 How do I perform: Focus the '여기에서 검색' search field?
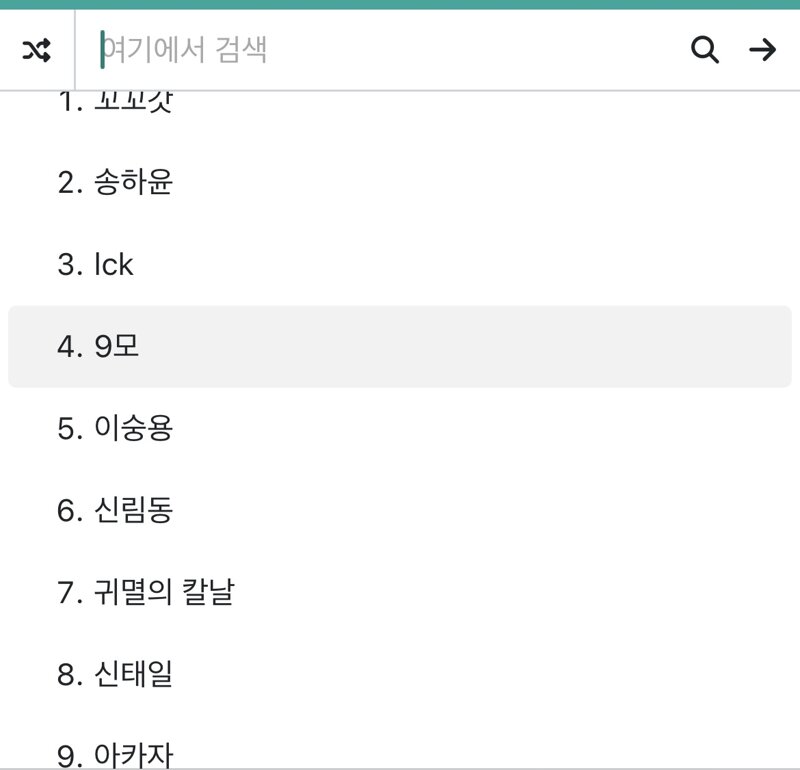(378, 50)
